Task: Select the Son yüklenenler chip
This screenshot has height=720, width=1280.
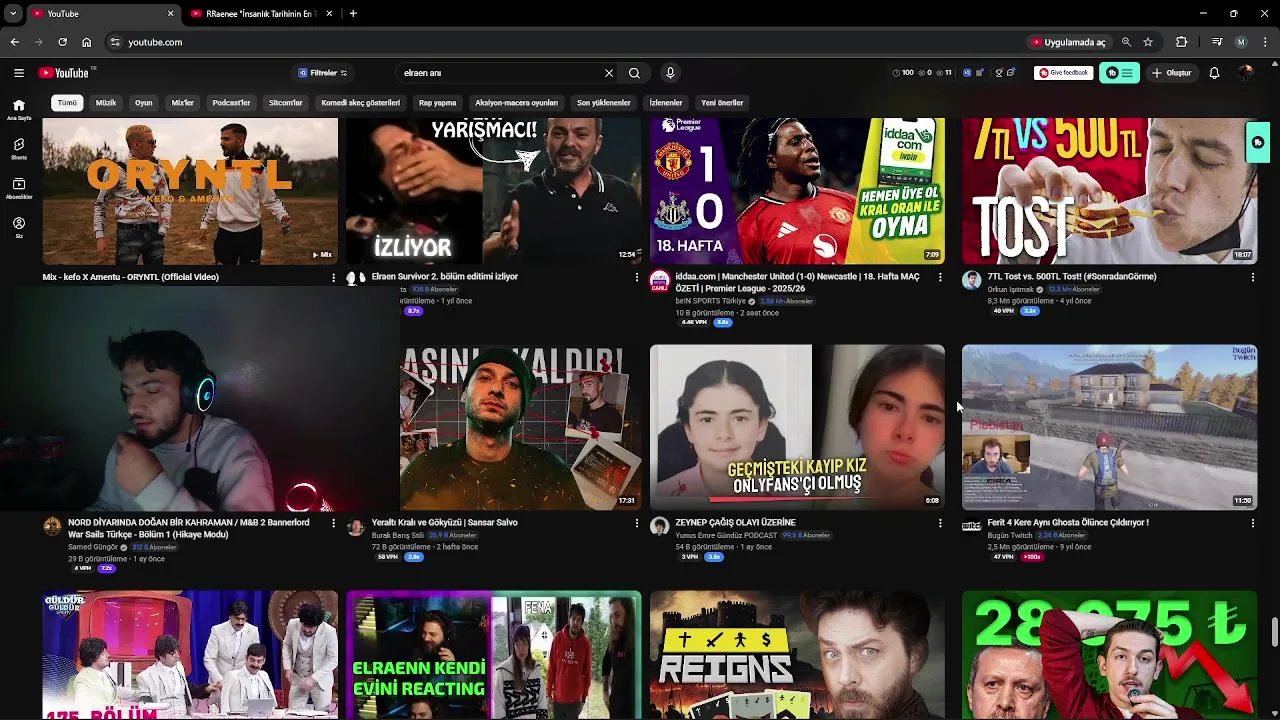Action: tap(604, 103)
